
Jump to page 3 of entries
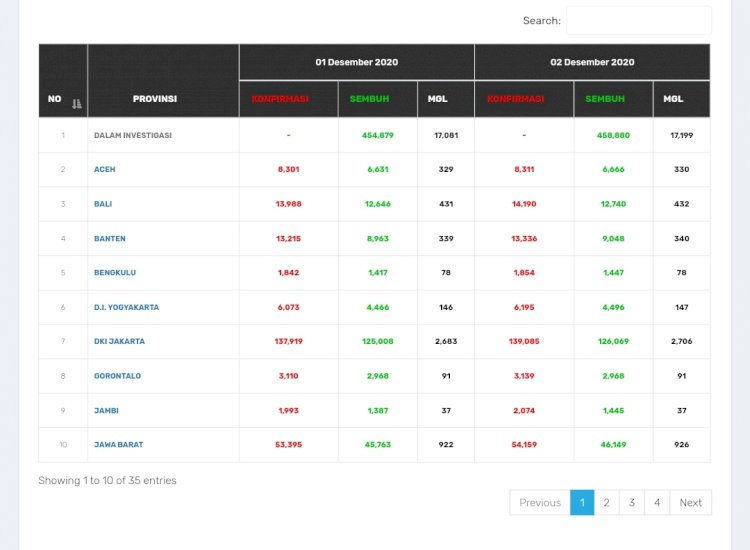[631, 503]
